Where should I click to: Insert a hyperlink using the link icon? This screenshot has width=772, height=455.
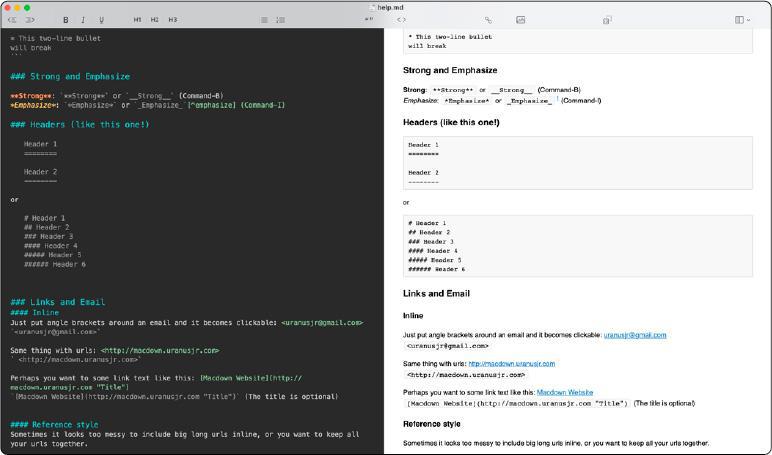[x=488, y=20]
